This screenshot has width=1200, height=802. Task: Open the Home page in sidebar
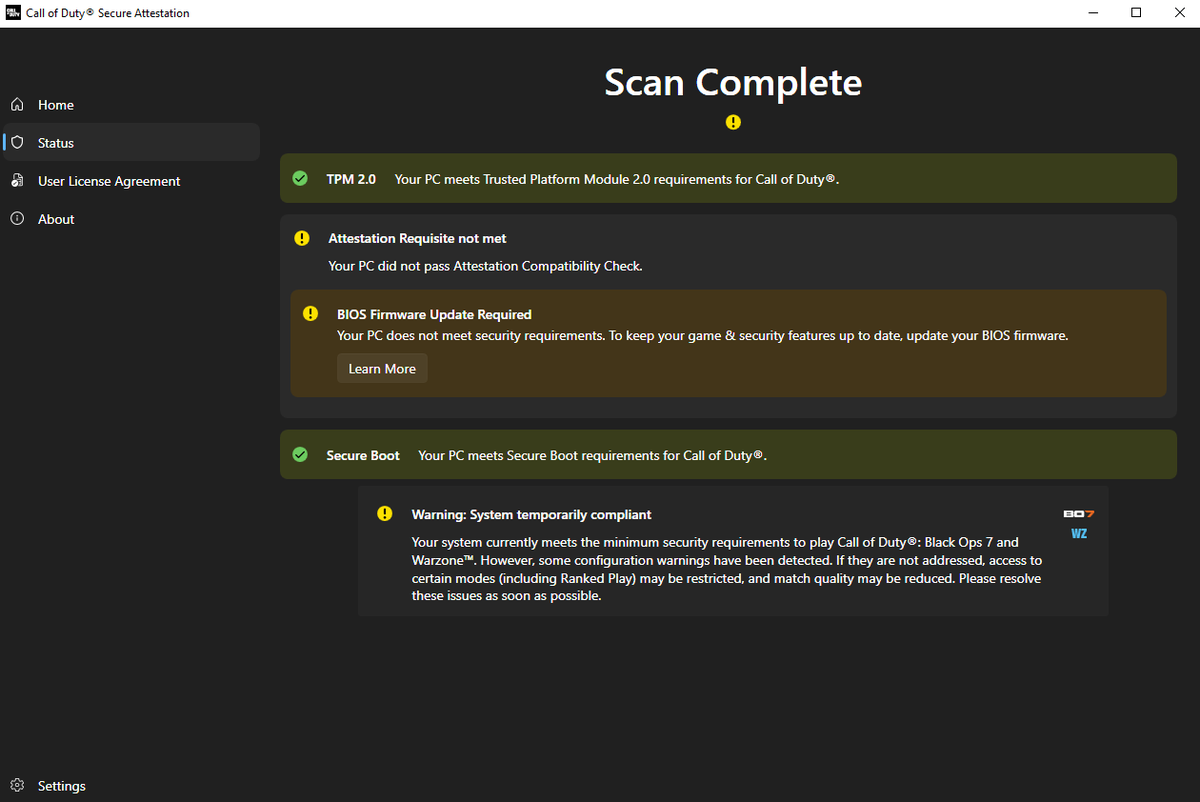[x=131, y=105]
